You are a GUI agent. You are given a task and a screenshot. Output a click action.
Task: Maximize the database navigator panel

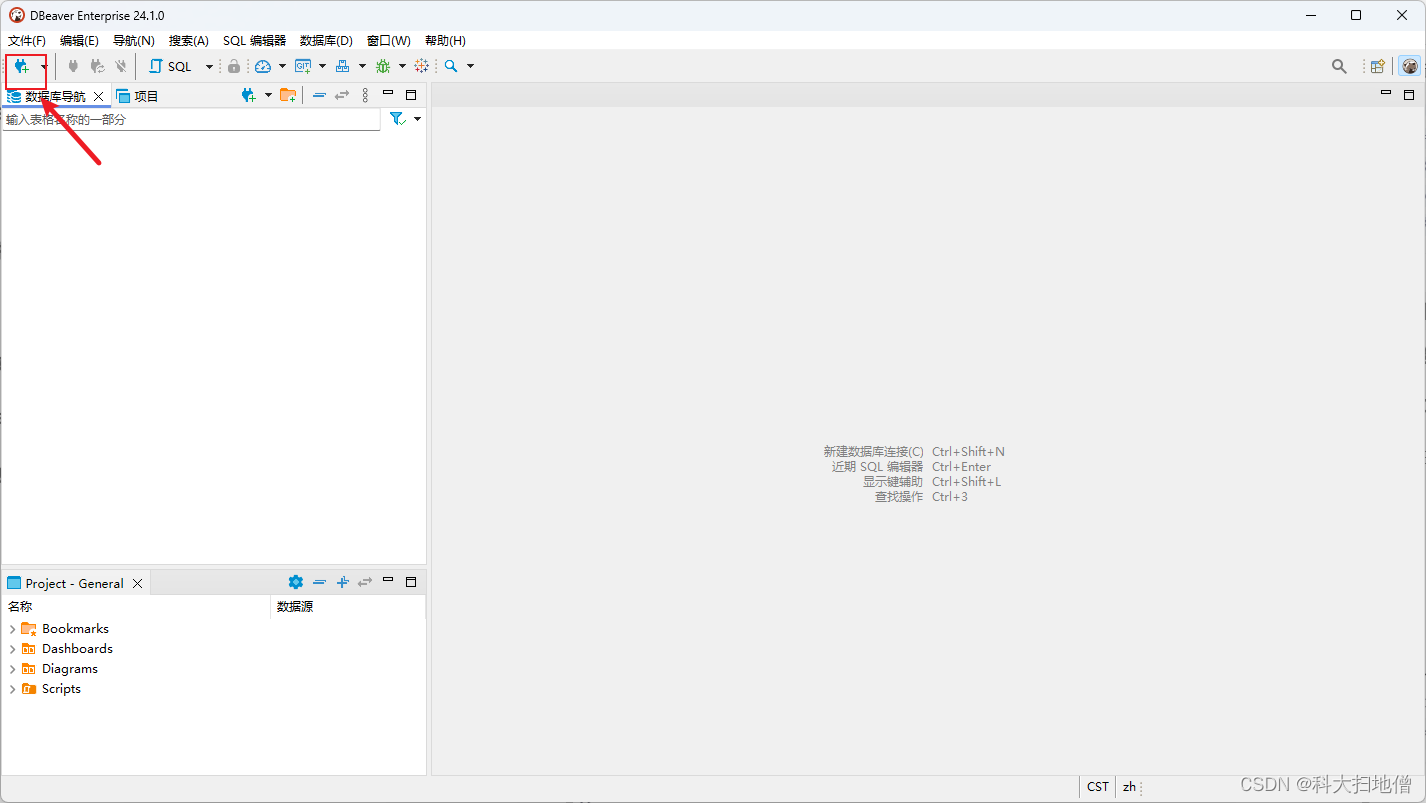click(411, 95)
